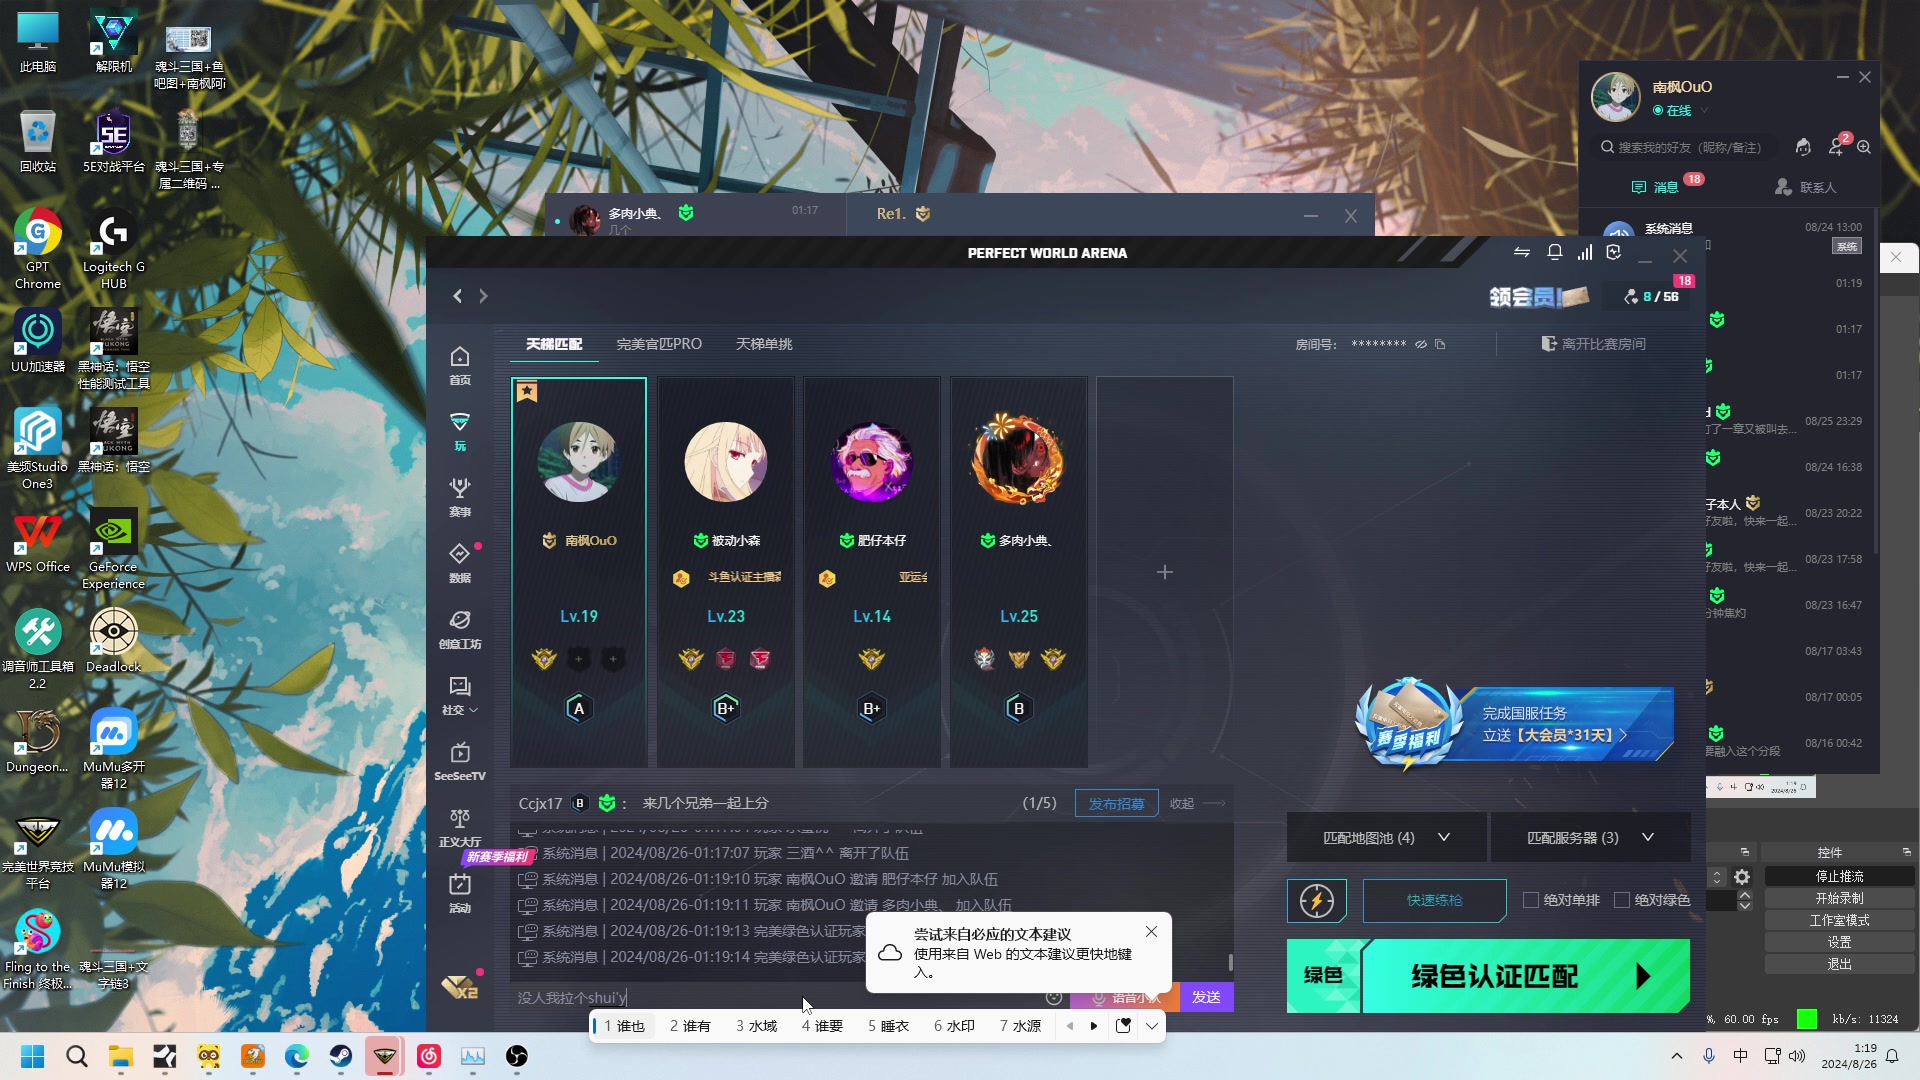Toggle room number visibility eye icon
The width and height of the screenshot is (1920, 1080).
pos(1420,344)
